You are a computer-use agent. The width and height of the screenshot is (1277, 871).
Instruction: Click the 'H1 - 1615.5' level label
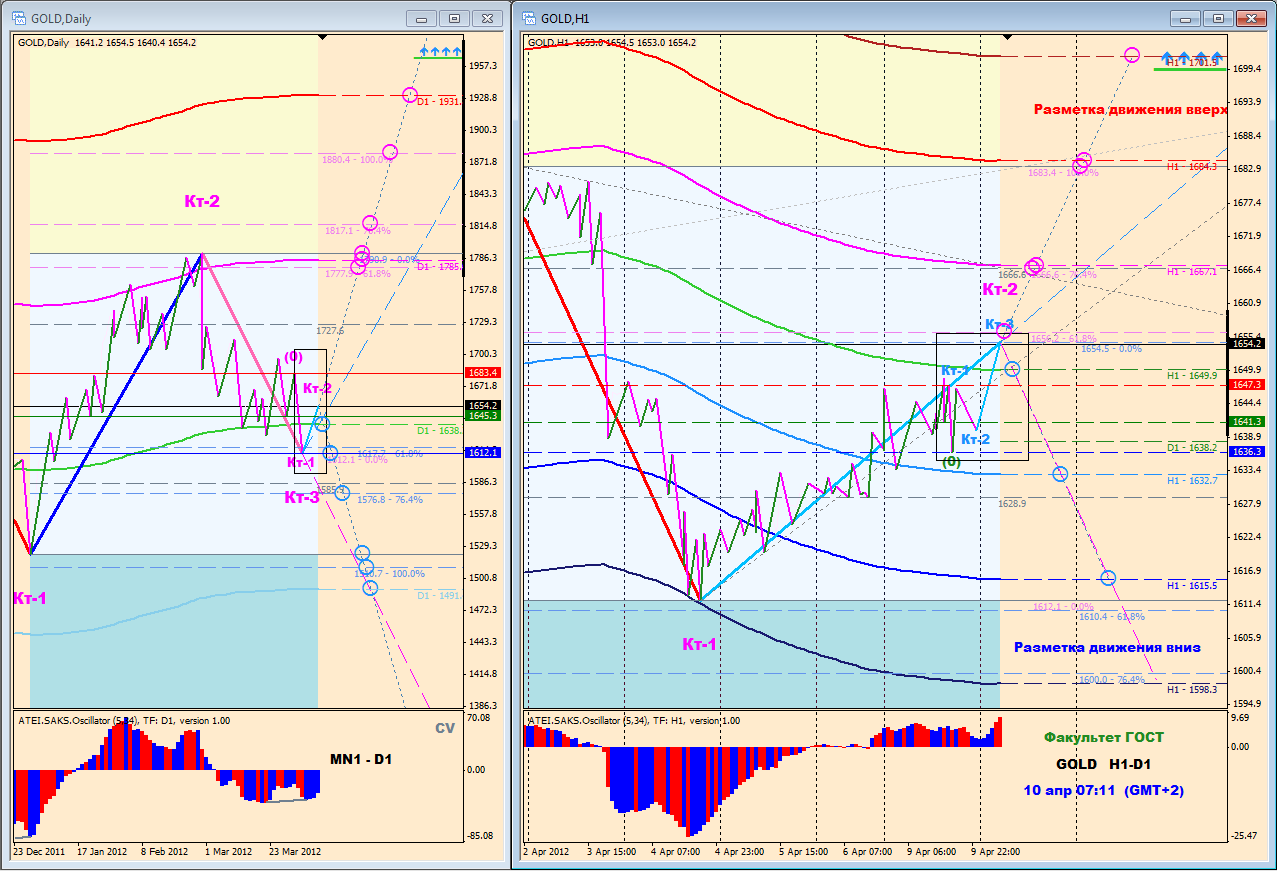(x=1191, y=585)
